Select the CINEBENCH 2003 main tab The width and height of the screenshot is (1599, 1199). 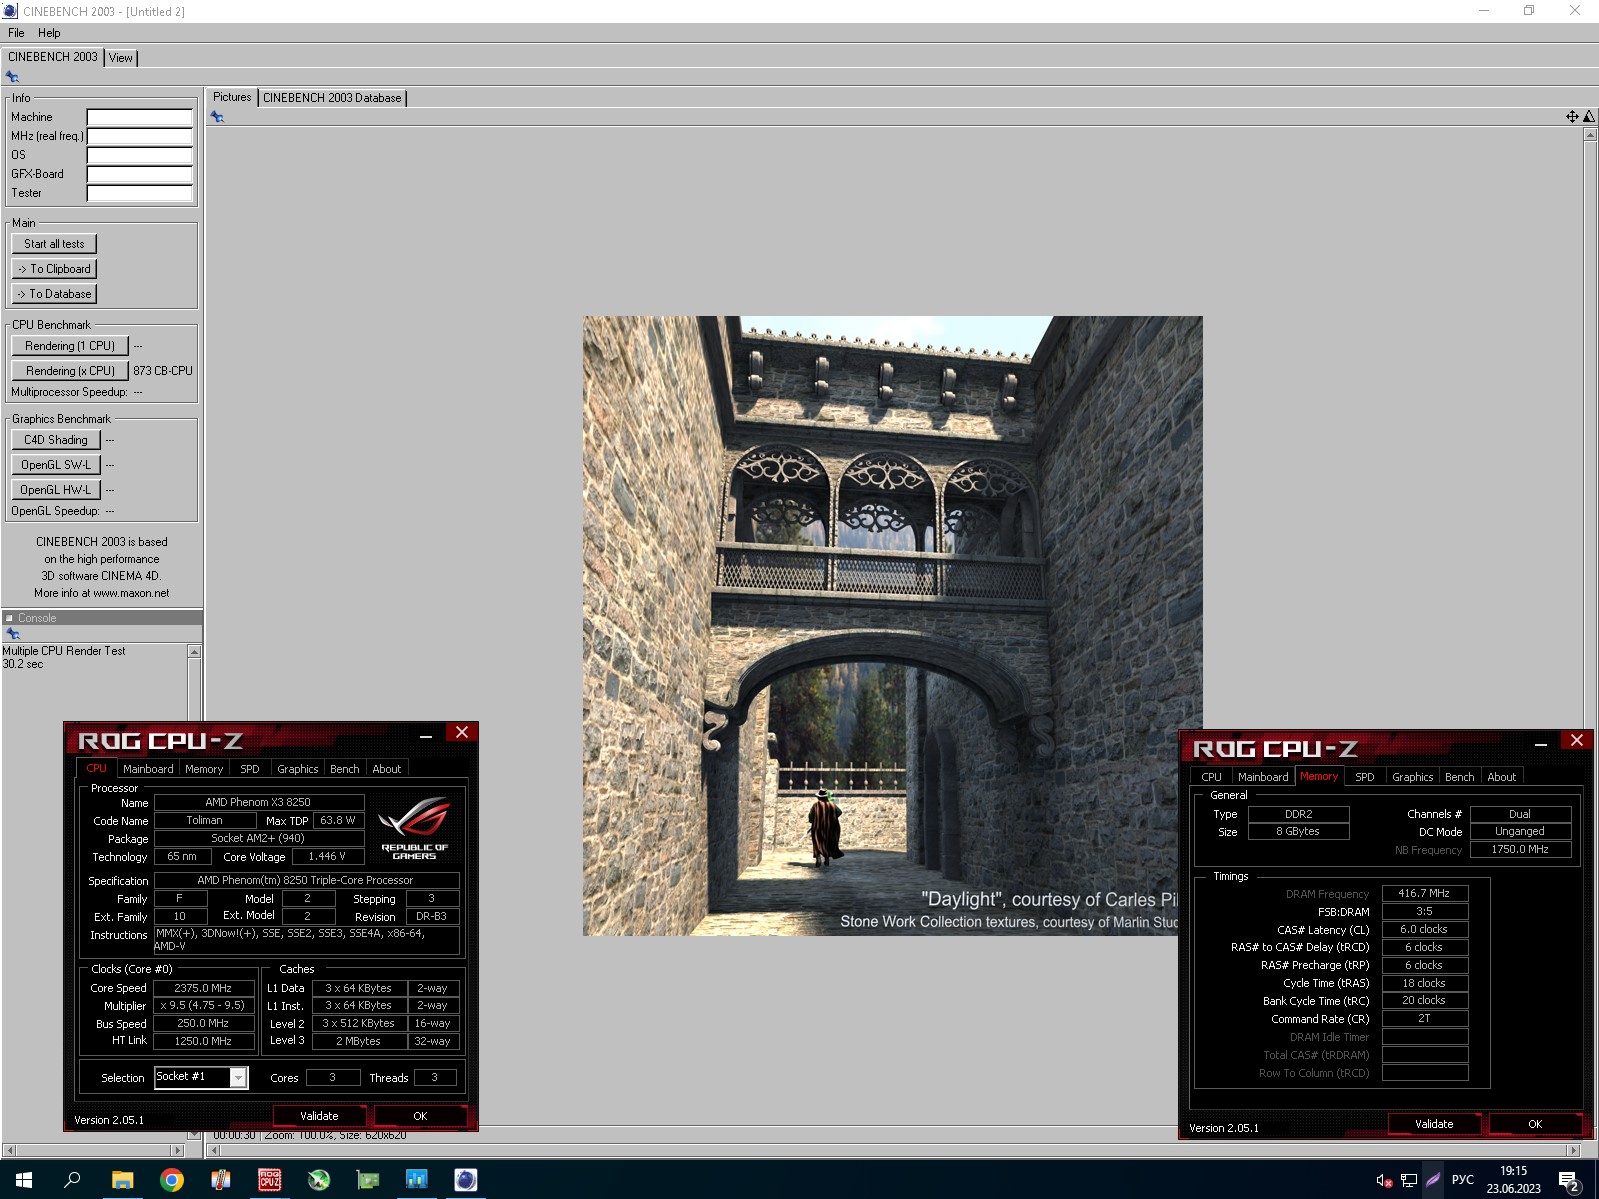pyautogui.click(x=53, y=57)
